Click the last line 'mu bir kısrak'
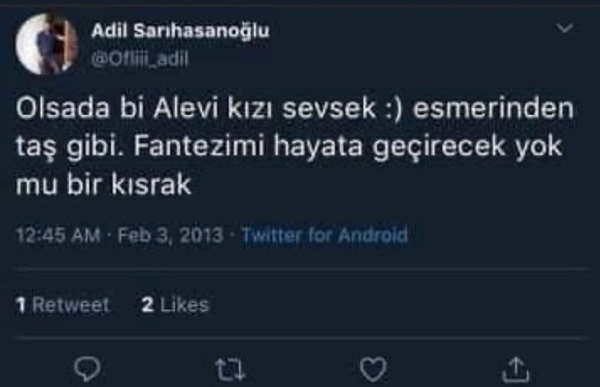 coord(103,185)
